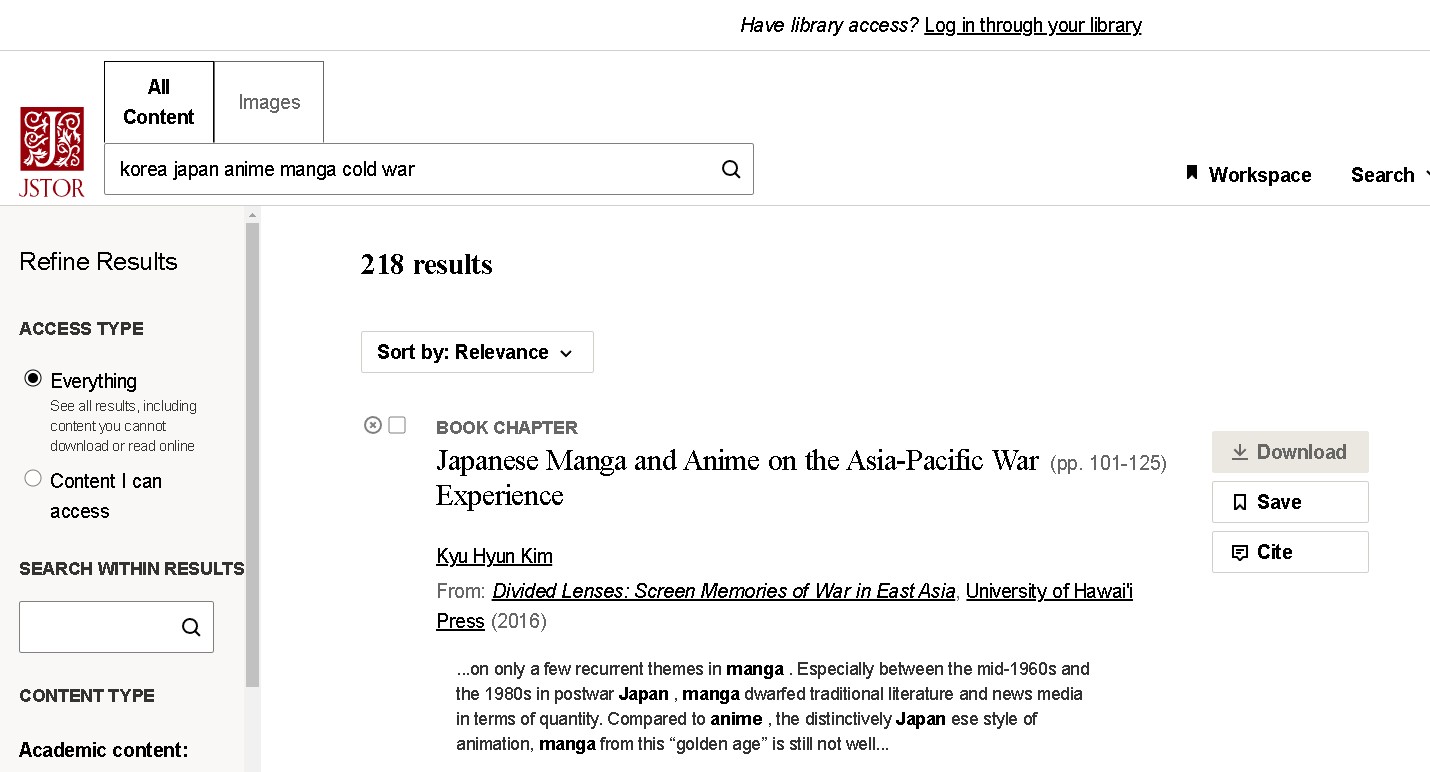This screenshot has height=772, width=1430.
Task: Open the Cite dialog
Action: point(1289,552)
